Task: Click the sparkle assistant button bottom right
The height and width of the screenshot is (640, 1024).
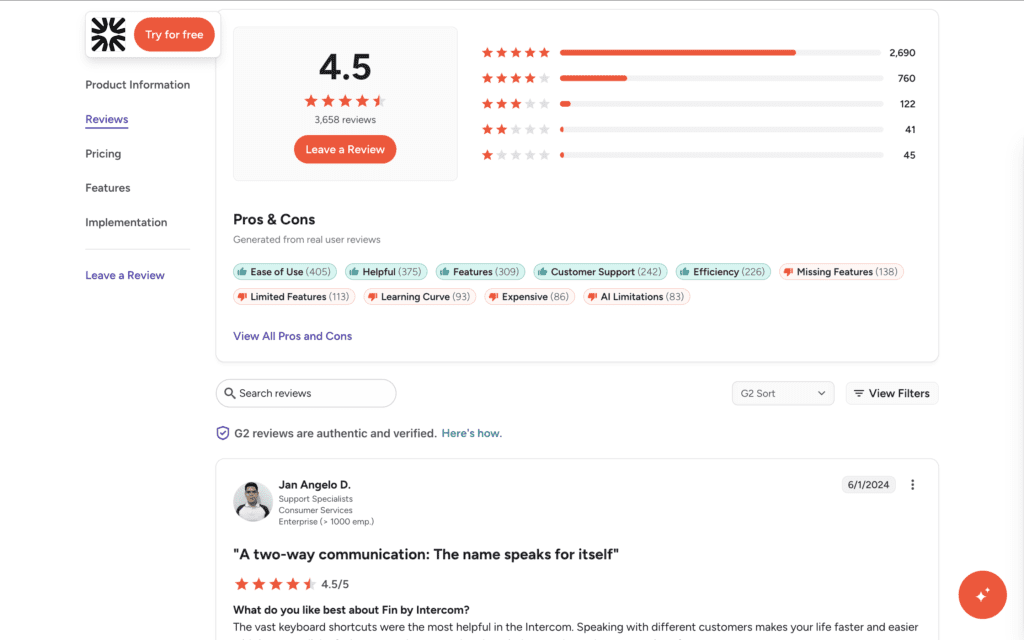Action: (x=982, y=595)
